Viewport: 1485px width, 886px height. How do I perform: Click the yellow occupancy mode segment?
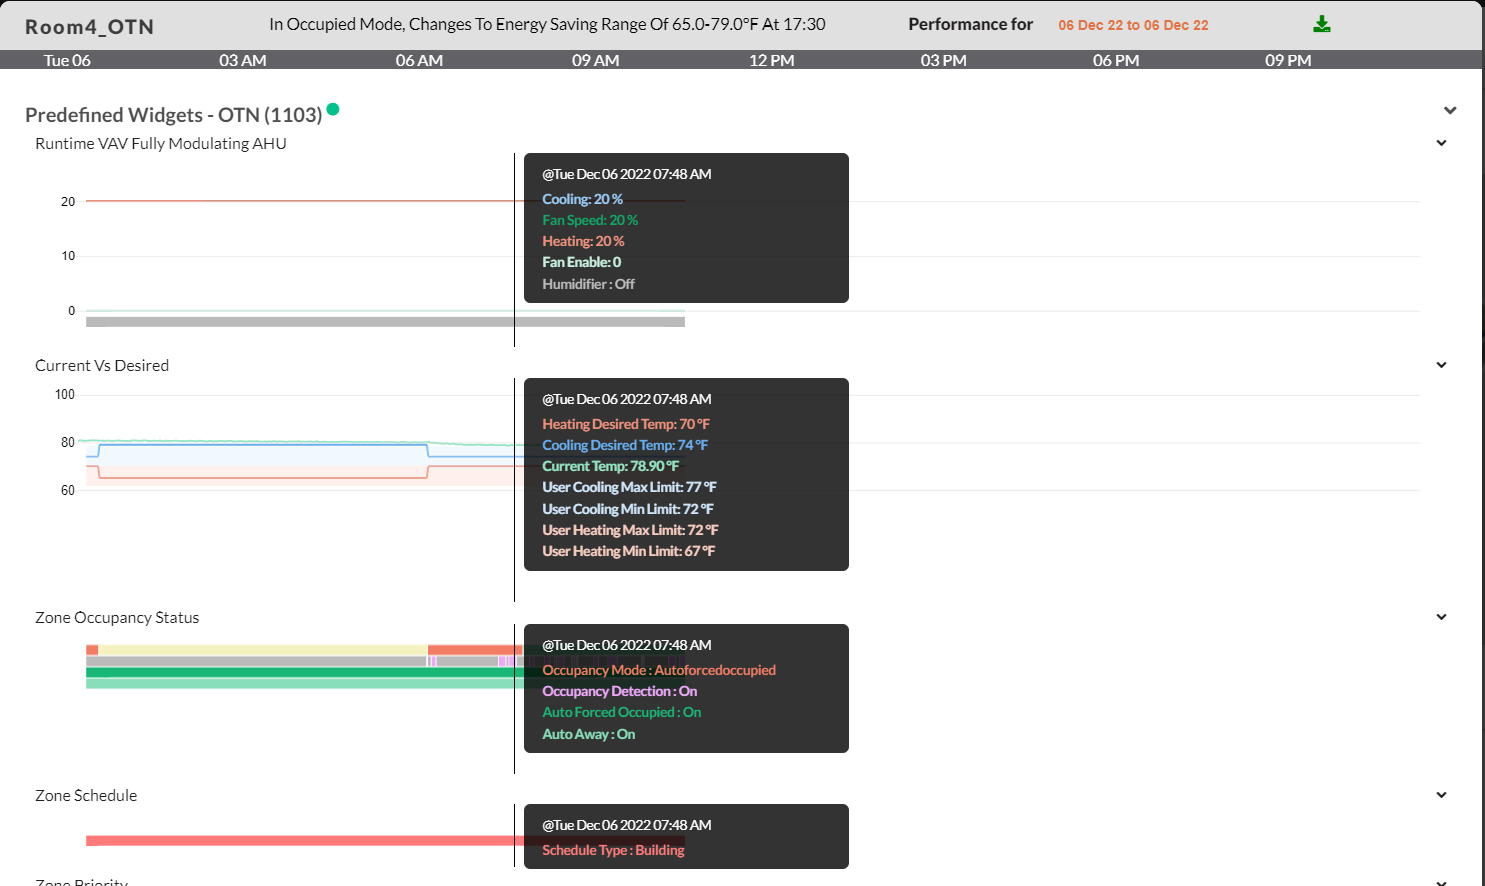260,650
